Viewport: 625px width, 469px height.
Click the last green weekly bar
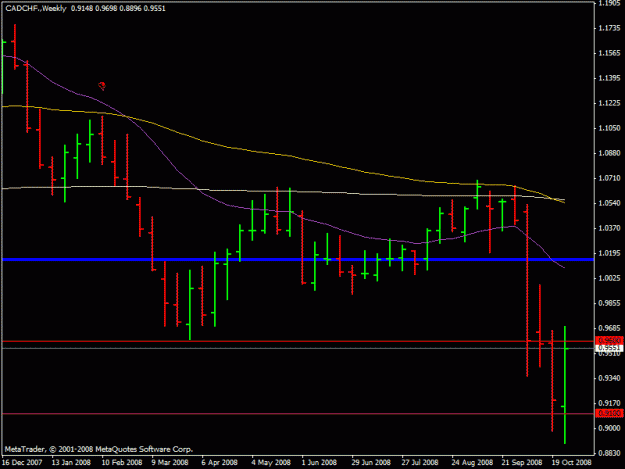coord(565,385)
